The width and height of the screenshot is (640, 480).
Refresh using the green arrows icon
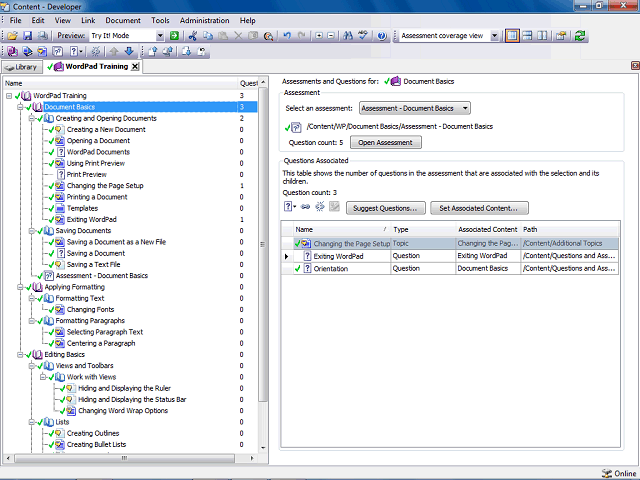click(x=580, y=36)
